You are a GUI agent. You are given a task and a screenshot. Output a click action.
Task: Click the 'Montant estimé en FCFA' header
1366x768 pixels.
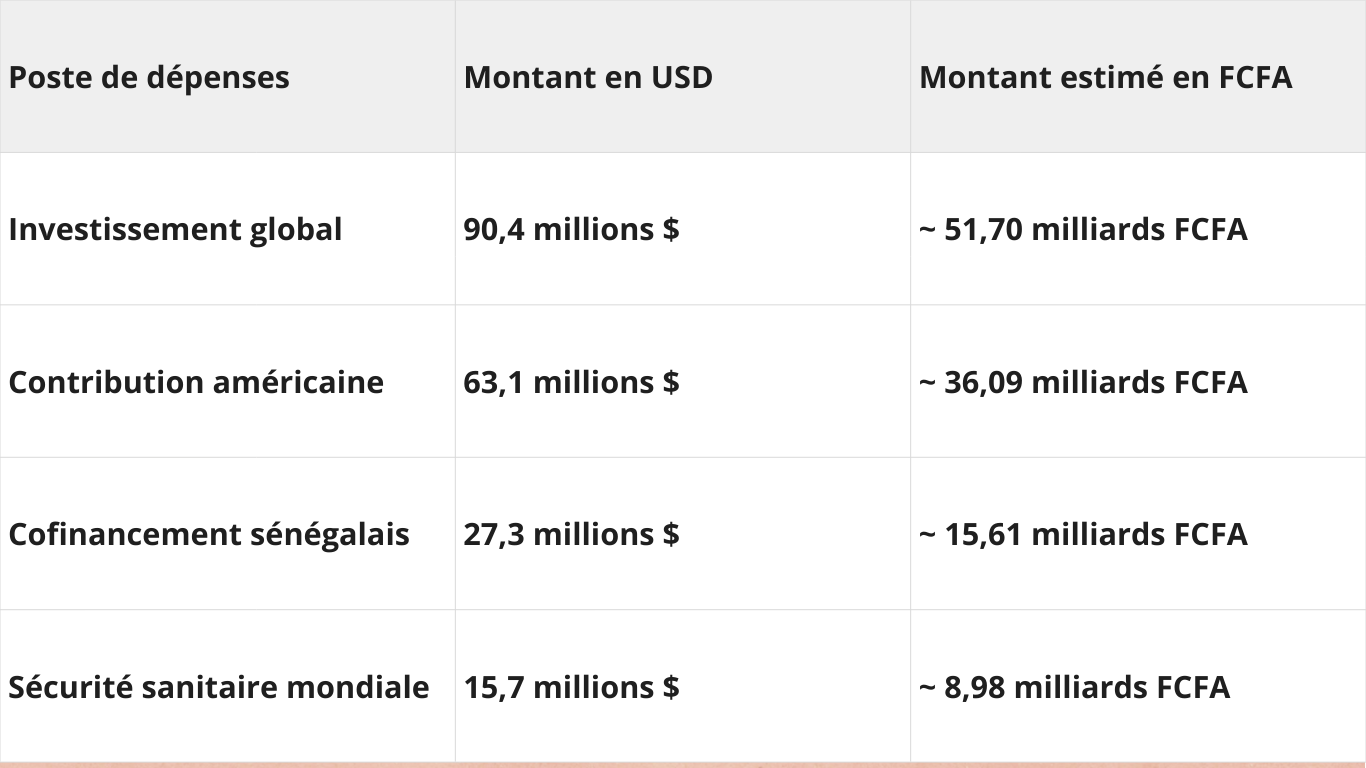pos(1105,78)
